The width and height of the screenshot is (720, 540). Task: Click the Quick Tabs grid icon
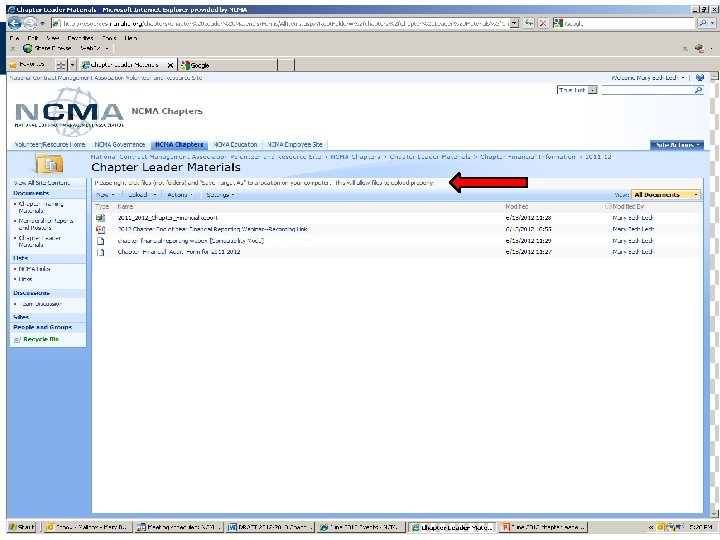tap(61, 65)
